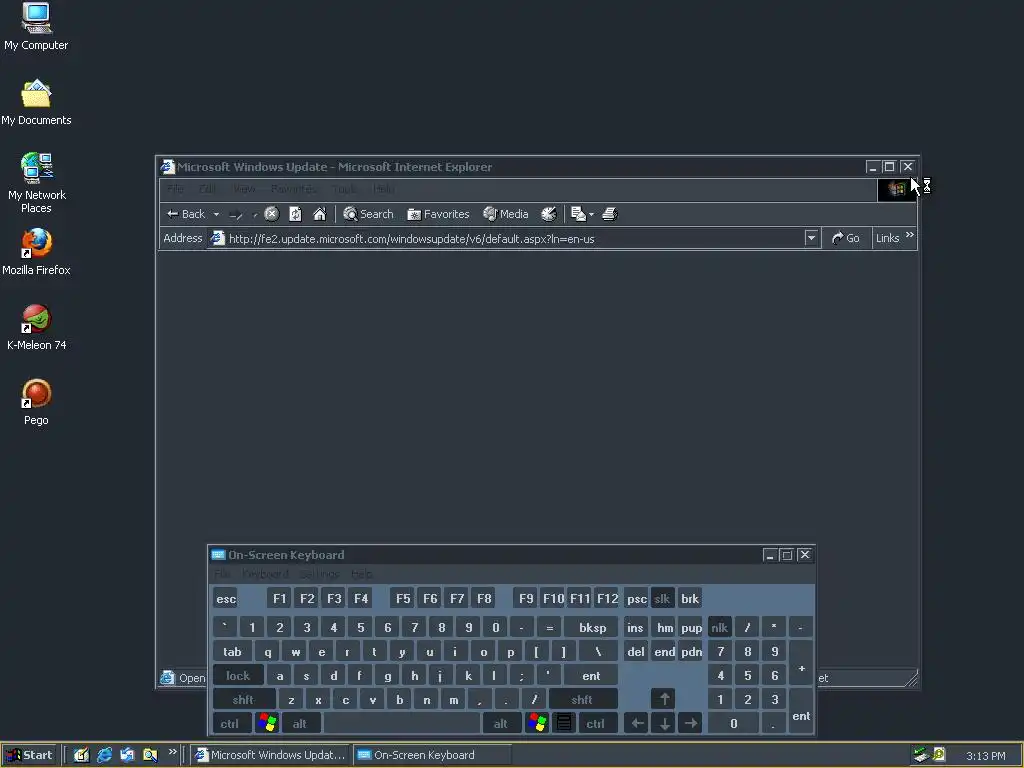Toggle the right alt key on keyboard

click(502, 723)
